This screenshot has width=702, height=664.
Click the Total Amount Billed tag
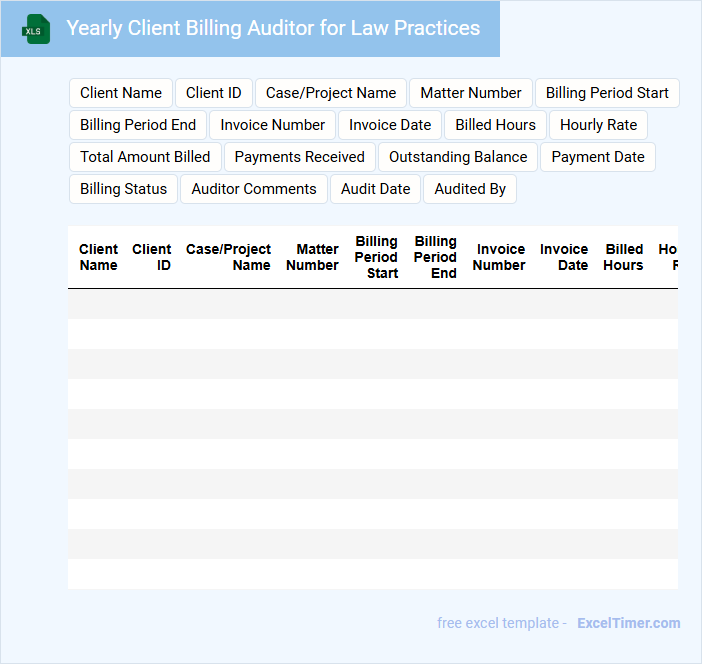(x=145, y=157)
